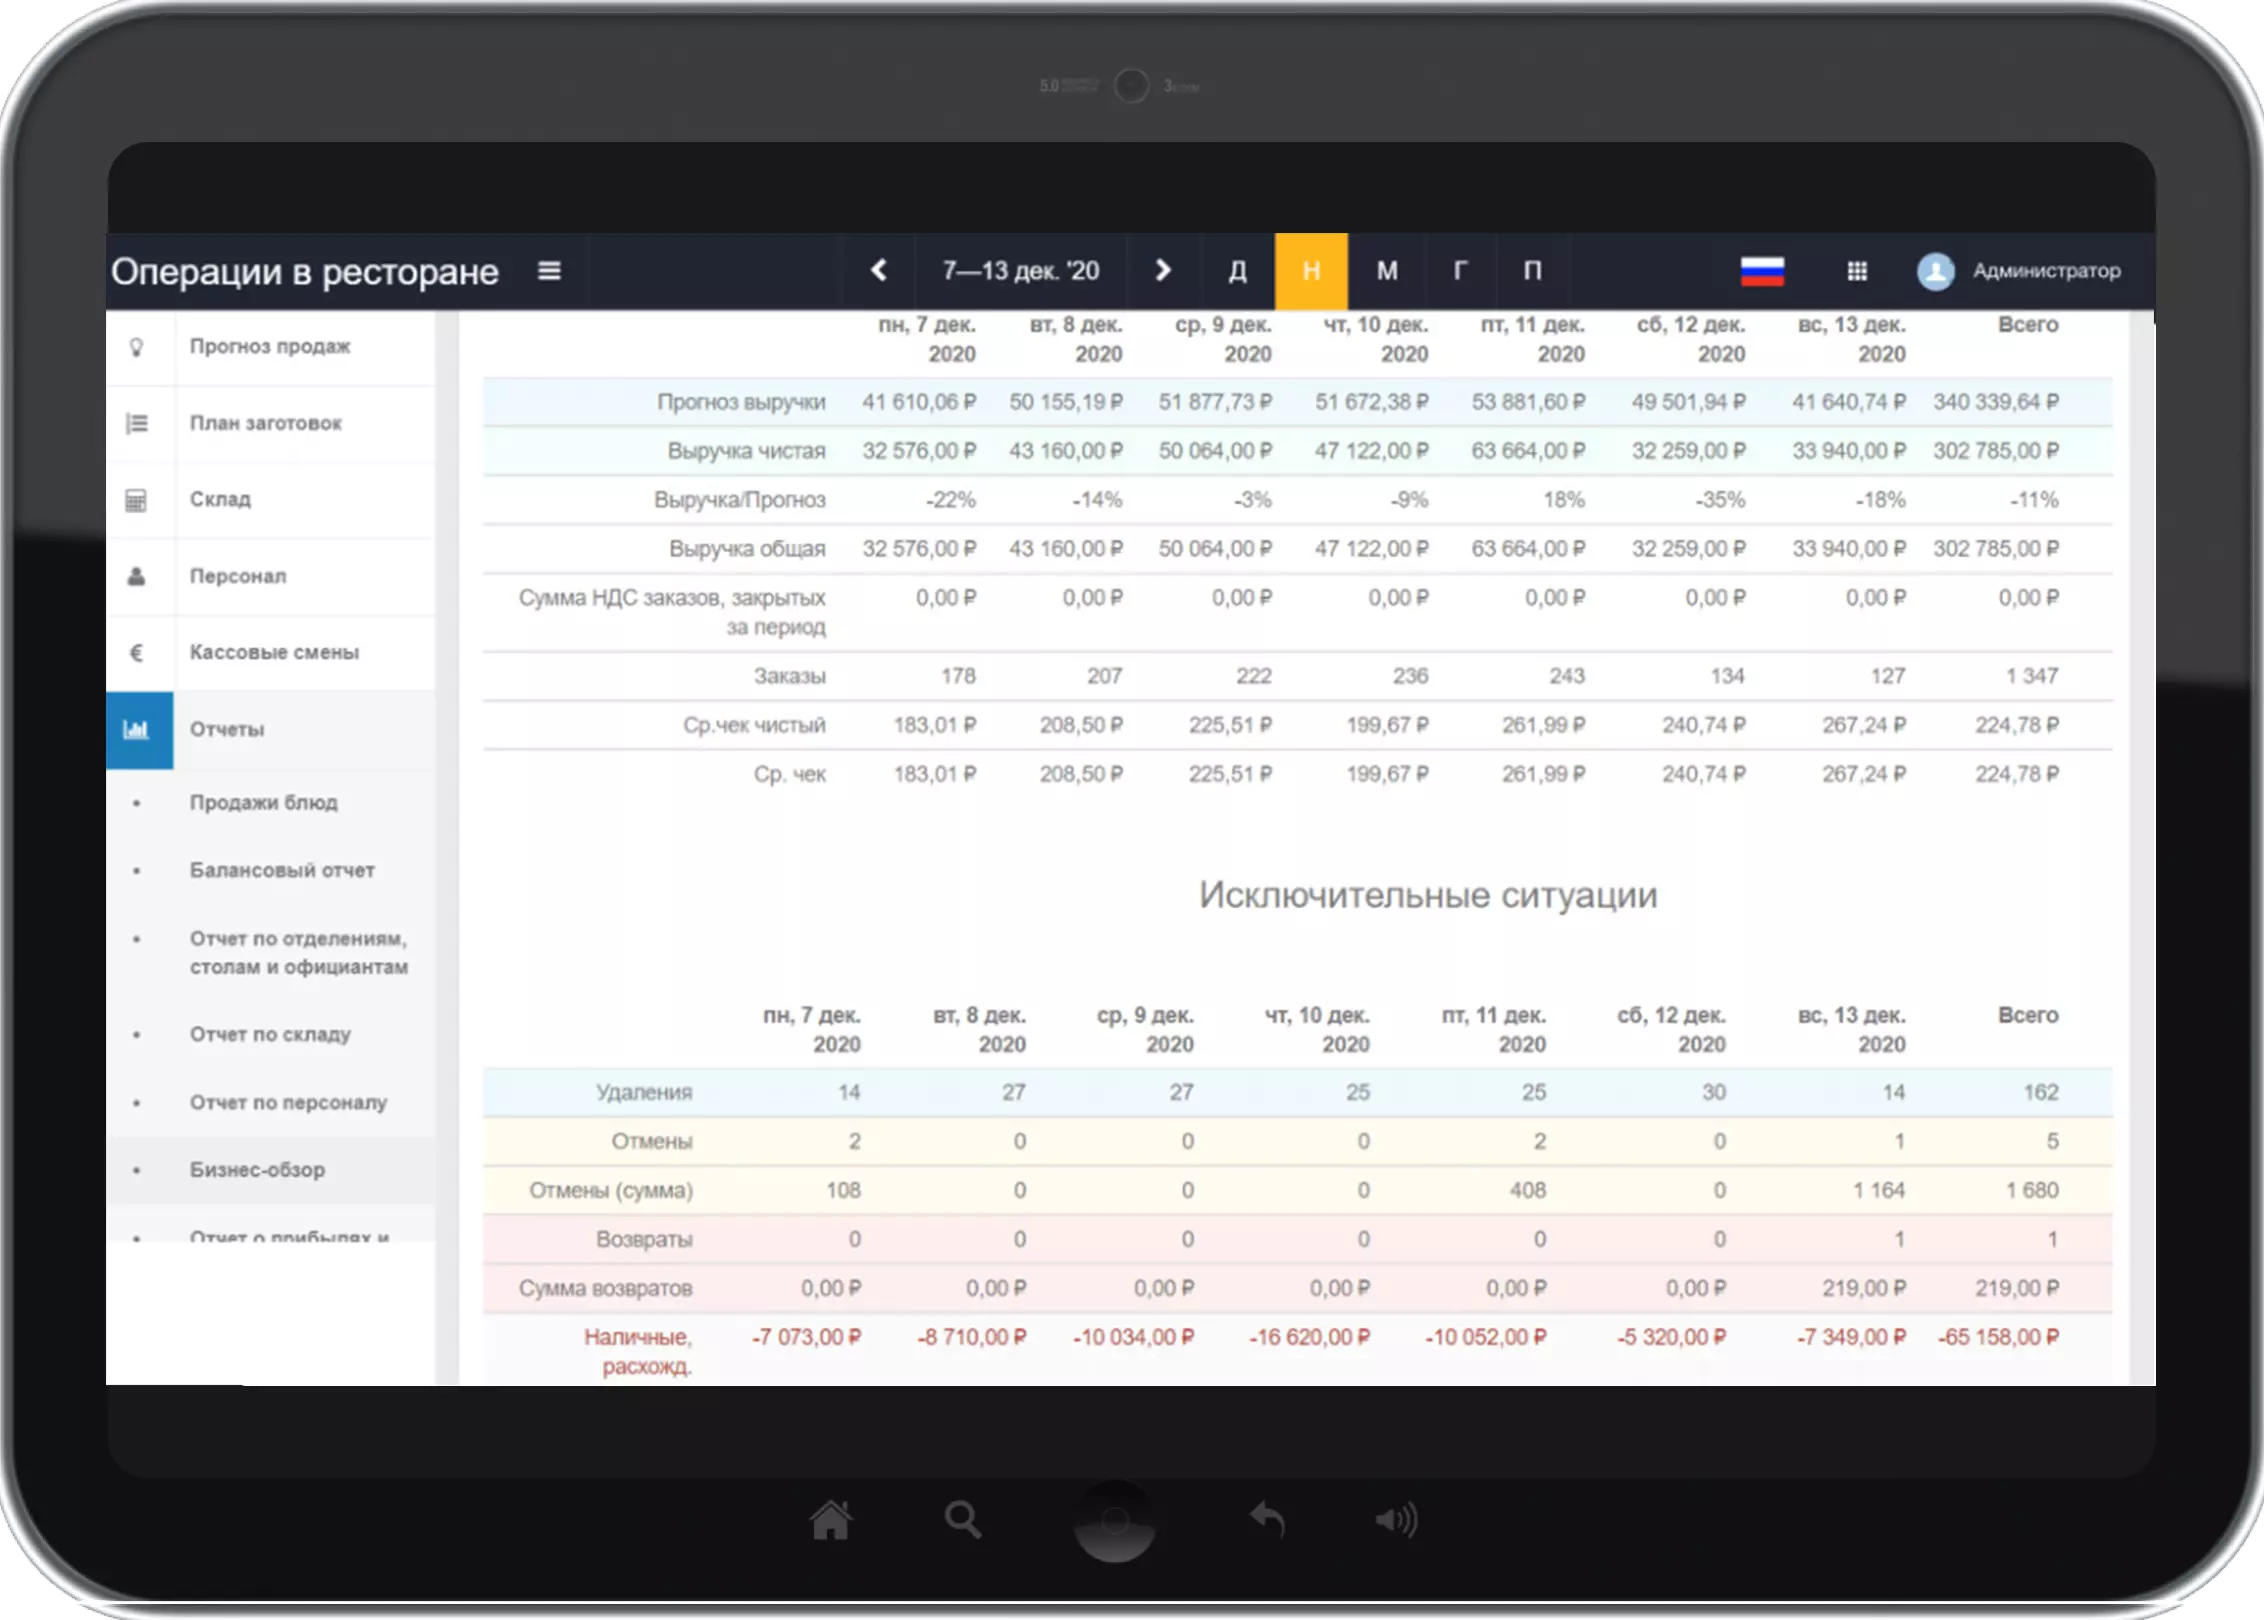The height and width of the screenshot is (1620, 2264).
Task: Click Удаления total 162
Action: coord(2041,1092)
